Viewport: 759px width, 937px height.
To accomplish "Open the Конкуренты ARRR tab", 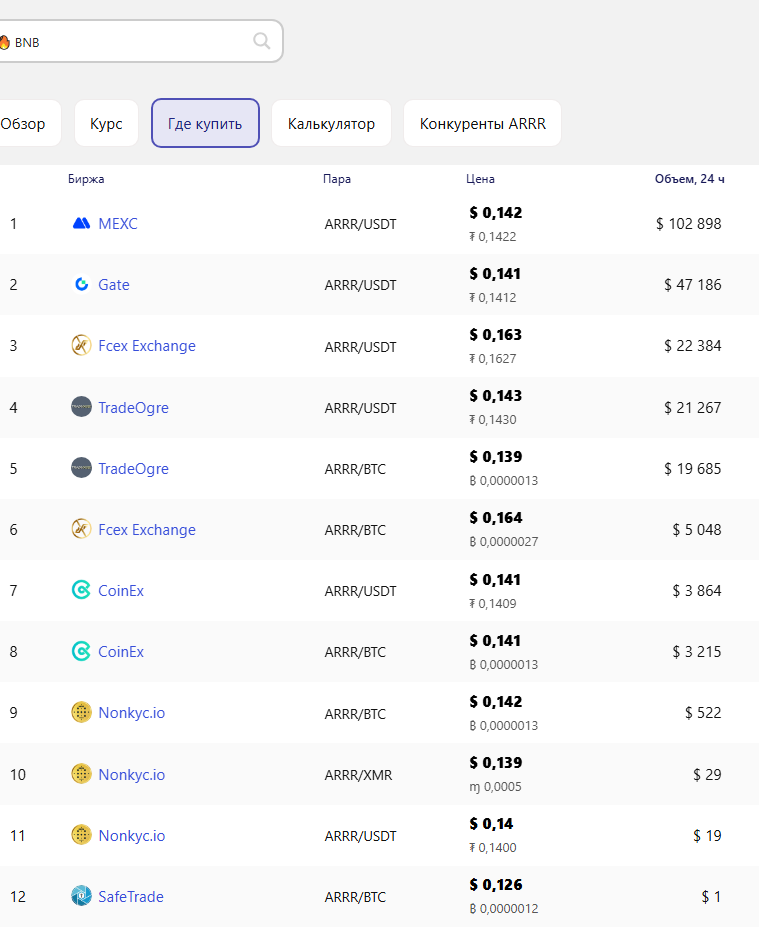I will [482, 123].
